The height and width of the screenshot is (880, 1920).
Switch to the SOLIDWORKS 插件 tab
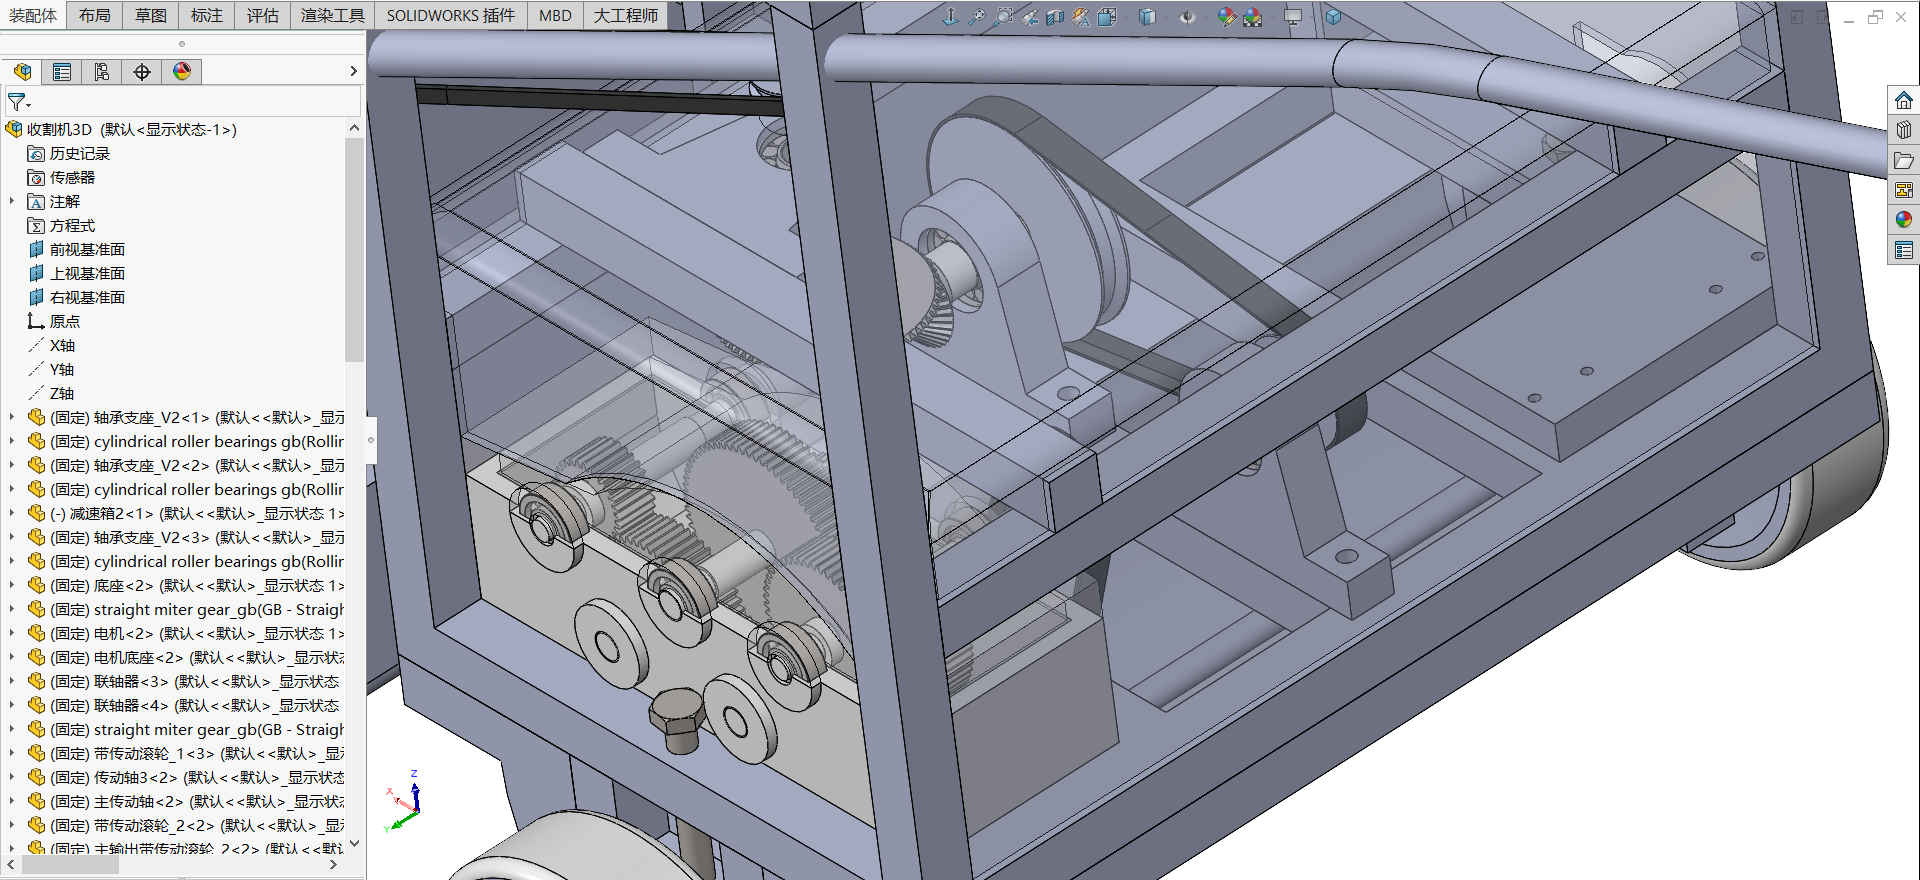tap(451, 15)
